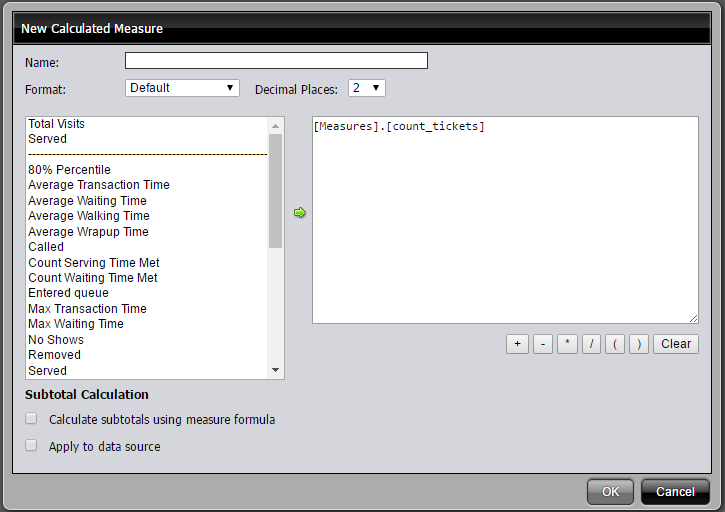Image resolution: width=725 pixels, height=512 pixels.
Task: Open the Format dropdown
Action: tap(182, 88)
